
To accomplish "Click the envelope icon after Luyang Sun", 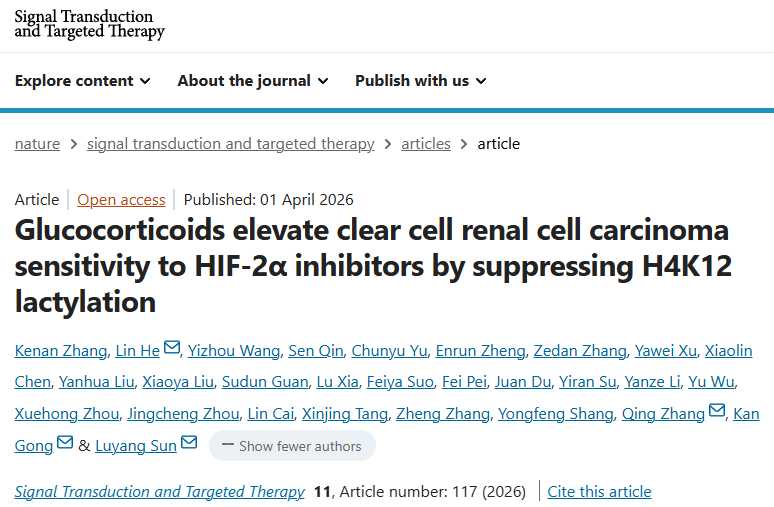I will coord(189,443).
